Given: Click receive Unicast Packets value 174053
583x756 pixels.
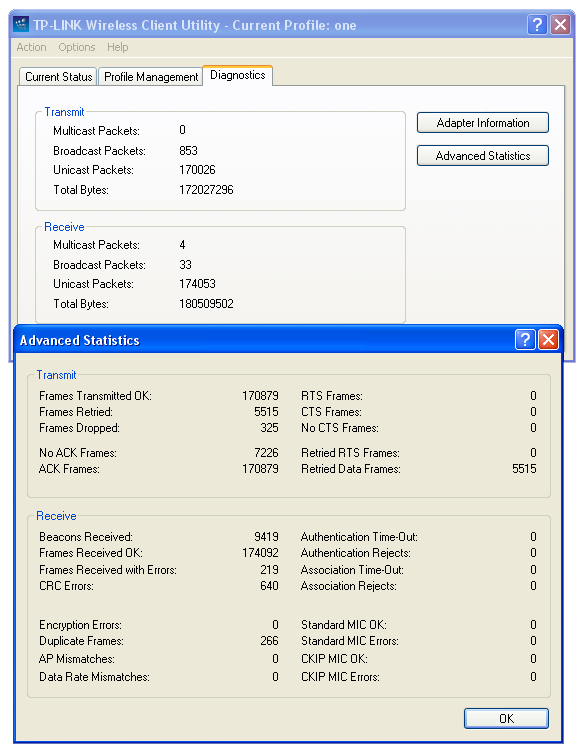Looking at the screenshot, I should pos(197,284).
